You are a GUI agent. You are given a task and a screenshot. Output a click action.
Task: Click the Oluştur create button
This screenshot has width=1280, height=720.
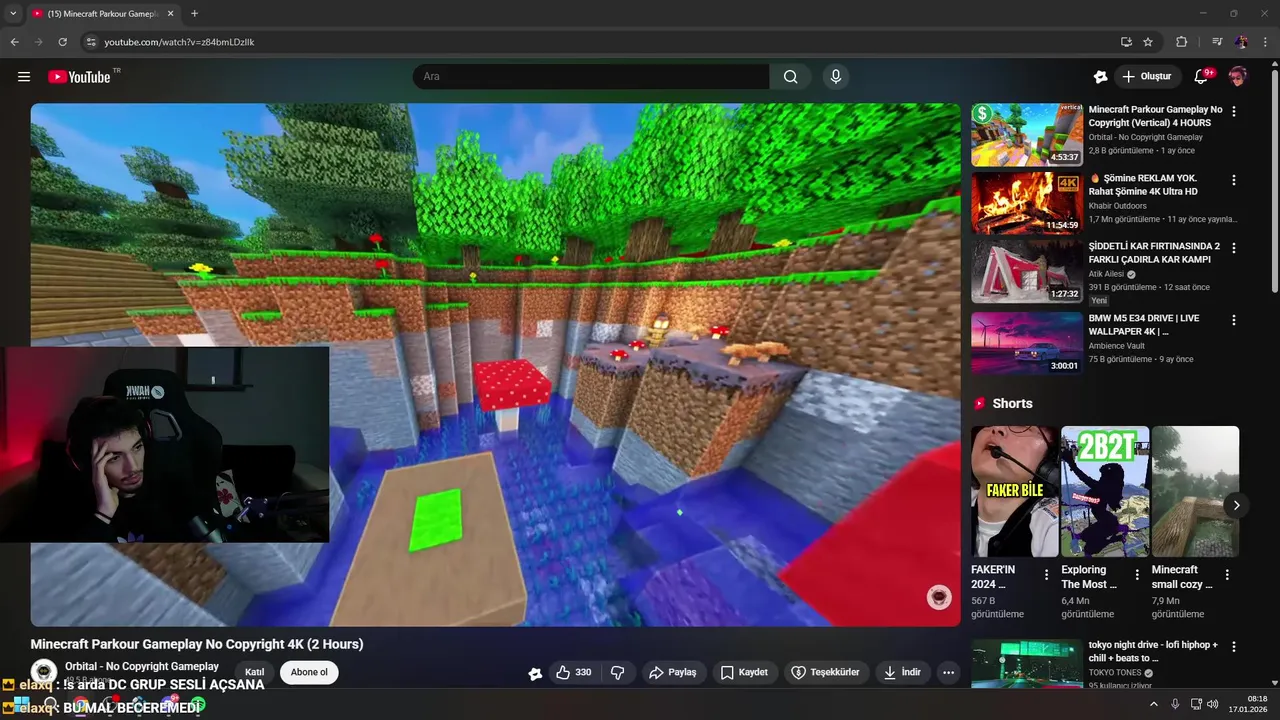1148,77
